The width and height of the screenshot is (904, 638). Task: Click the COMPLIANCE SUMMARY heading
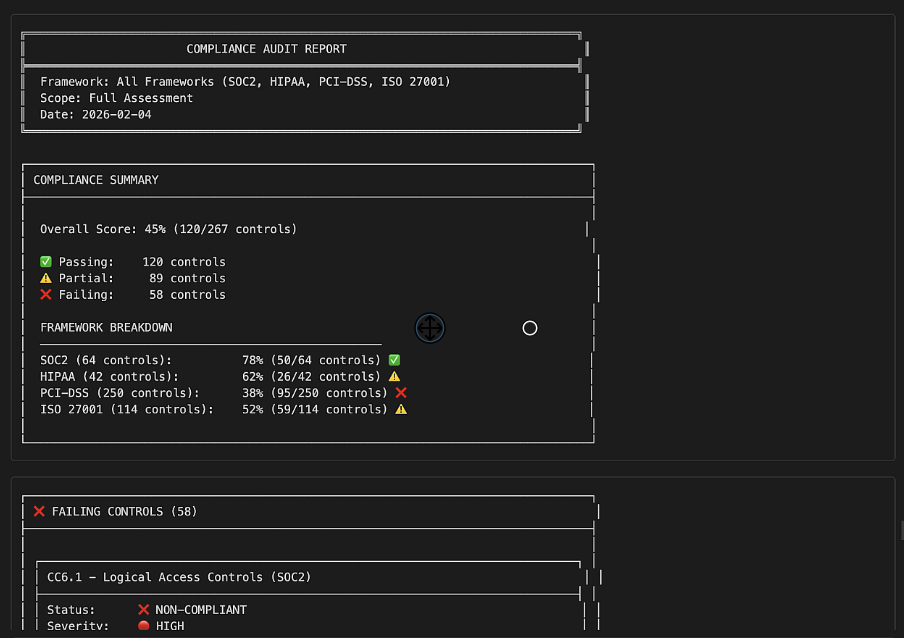96,180
